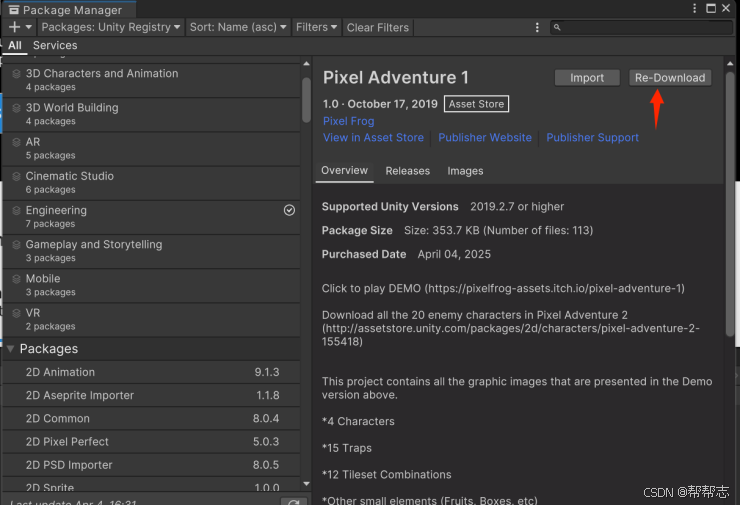The image size is (741, 506).
Task: Select the 3D World Building feature set
Action: tap(151, 114)
